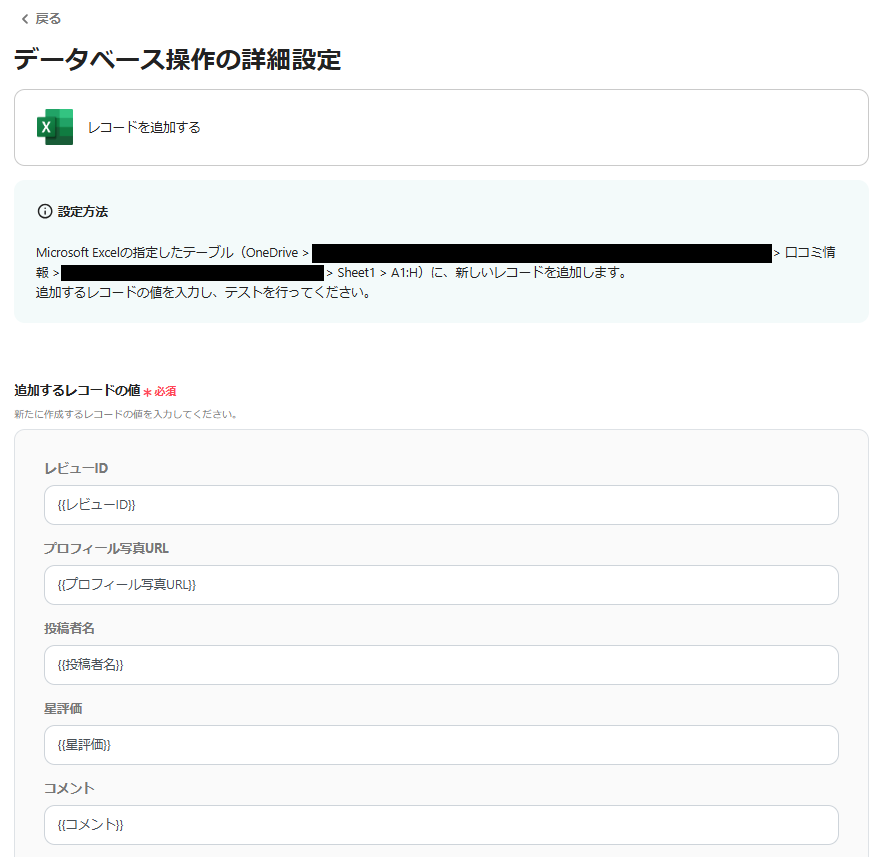This screenshot has height=857, width=887.
Task: Select the Excel file icon
Action: point(54,127)
